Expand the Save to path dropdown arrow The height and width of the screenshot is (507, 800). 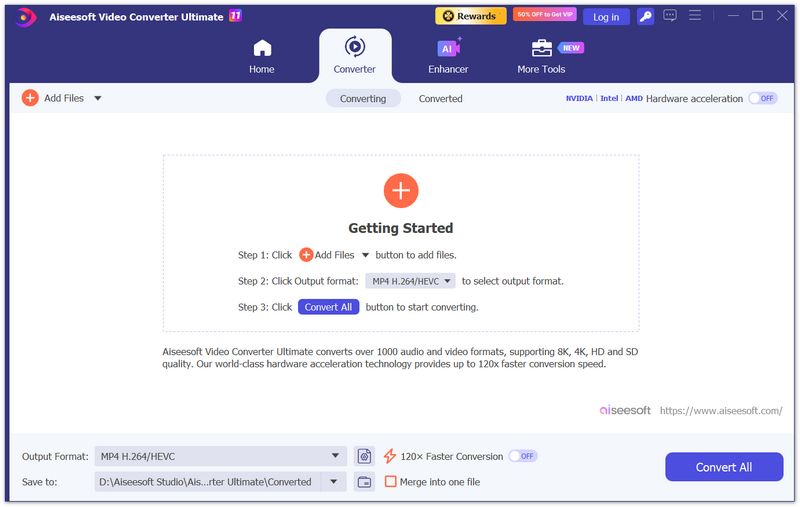pyautogui.click(x=334, y=481)
